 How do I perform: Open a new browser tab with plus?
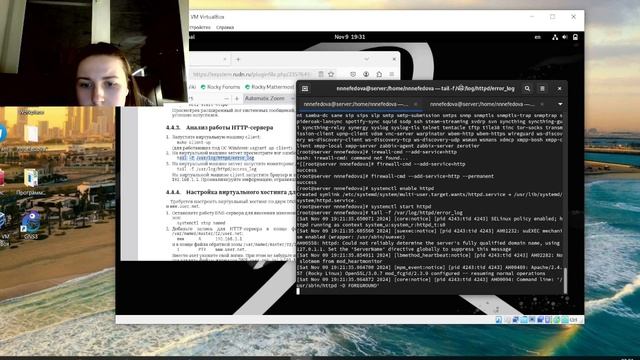pyautogui.click(x=238, y=60)
